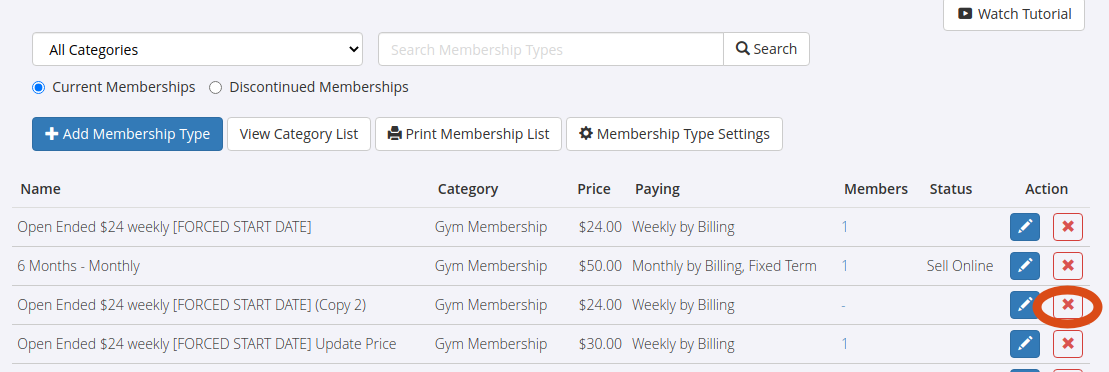Click Watch Tutorial button
The image size is (1109, 372).
click(1014, 14)
